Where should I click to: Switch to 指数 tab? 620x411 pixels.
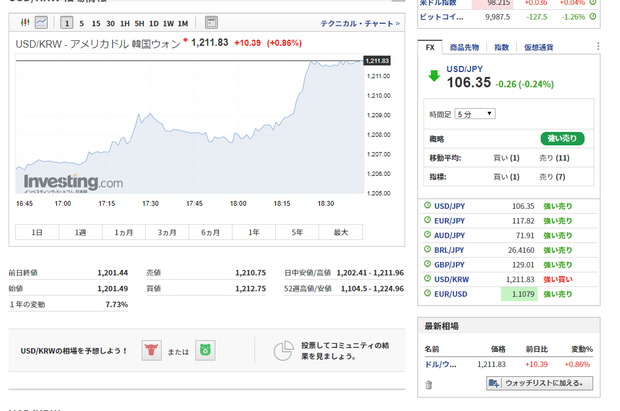pyautogui.click(x=501, y=47)
